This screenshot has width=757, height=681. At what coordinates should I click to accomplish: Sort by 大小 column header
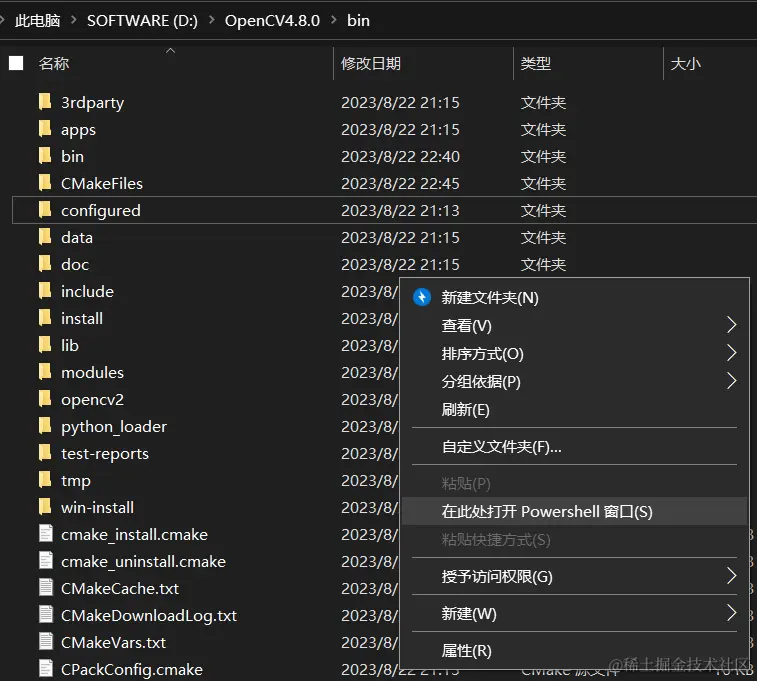tap(686, 63)
